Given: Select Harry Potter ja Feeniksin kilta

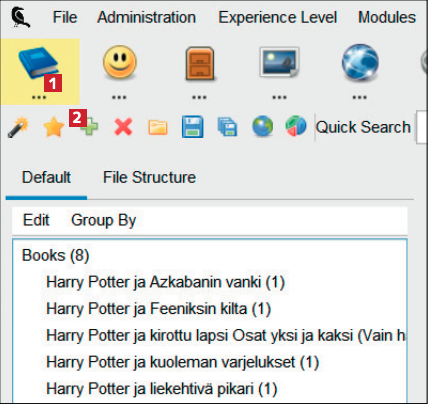Looking at the screenshot, I should pyautogui.click(x=158, y=308).
